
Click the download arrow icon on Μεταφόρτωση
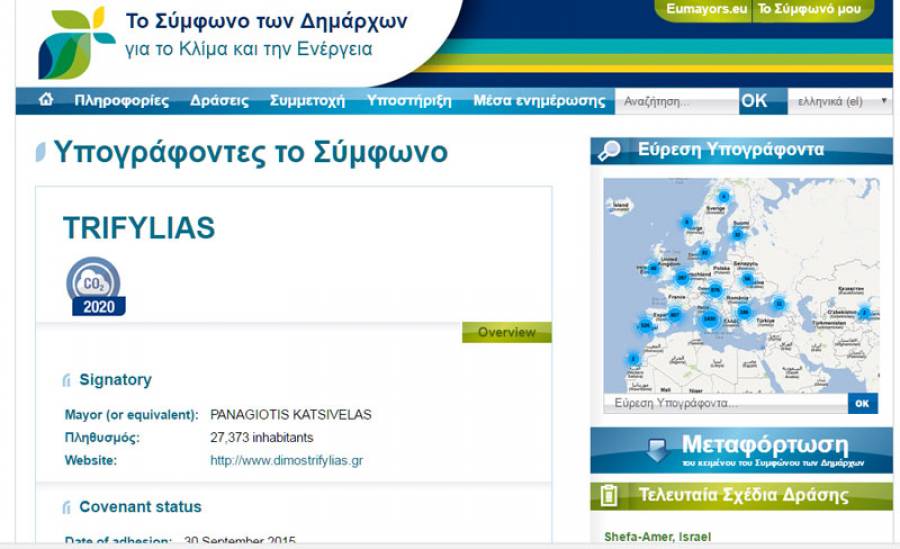657,449
